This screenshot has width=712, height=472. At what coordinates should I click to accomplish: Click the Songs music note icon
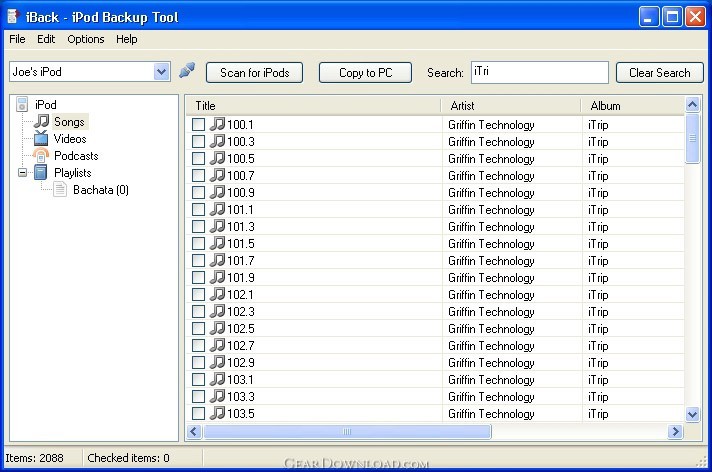coord(41,121)
